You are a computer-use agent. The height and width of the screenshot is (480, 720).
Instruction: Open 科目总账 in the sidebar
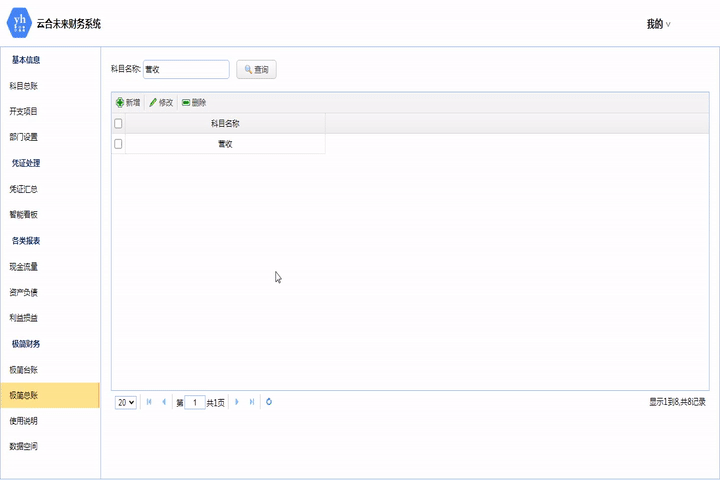click(24, 86)
